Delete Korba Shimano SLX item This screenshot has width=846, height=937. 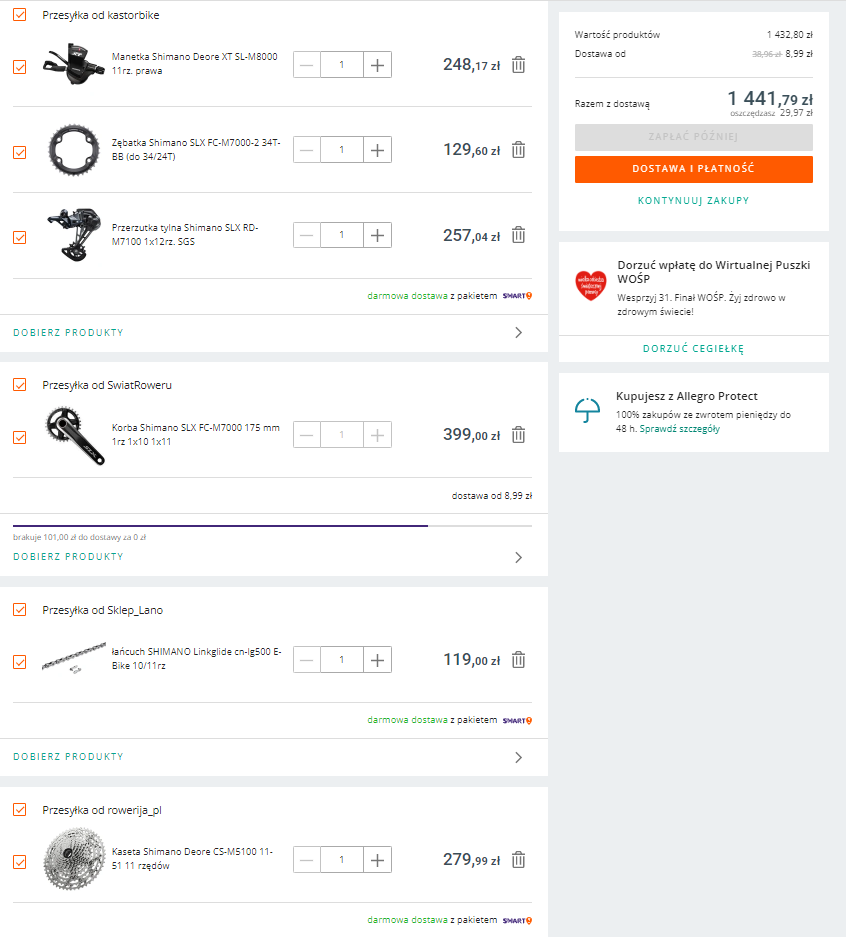tap(518, 435)
